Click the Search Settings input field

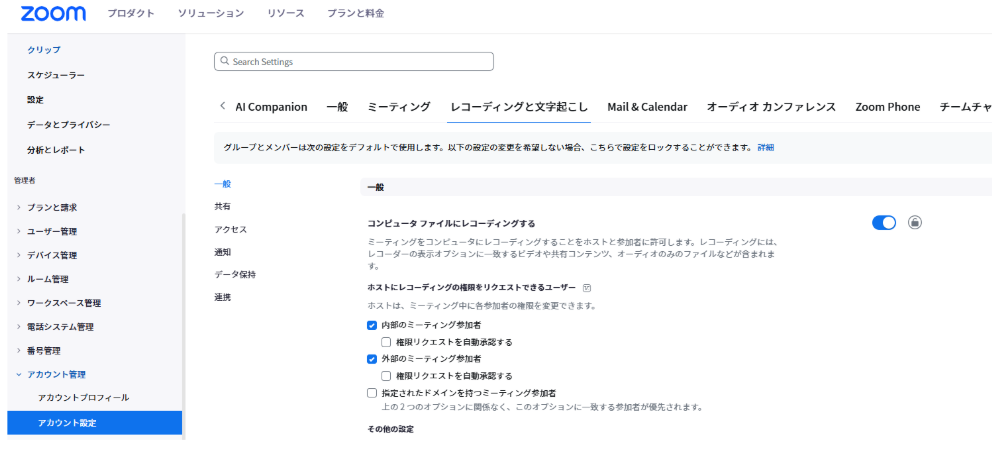click(354, 61)
